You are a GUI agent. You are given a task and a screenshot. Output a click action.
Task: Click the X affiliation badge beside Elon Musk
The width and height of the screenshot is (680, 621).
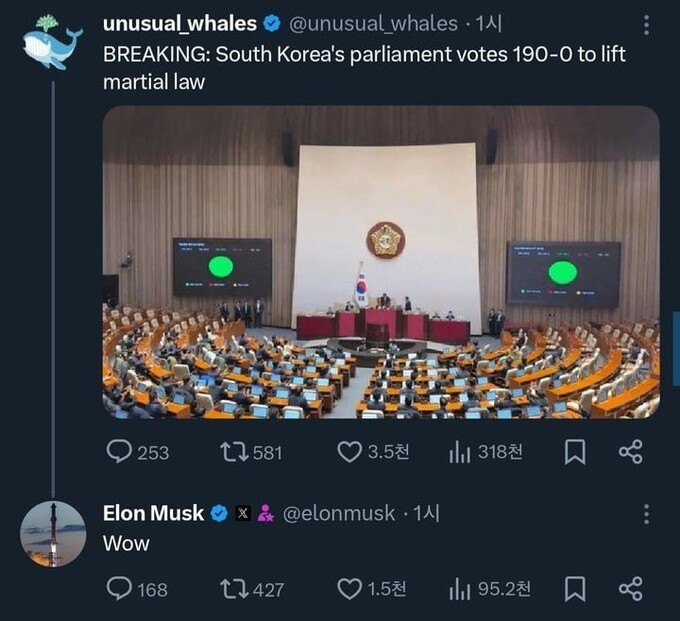point(243,514)
